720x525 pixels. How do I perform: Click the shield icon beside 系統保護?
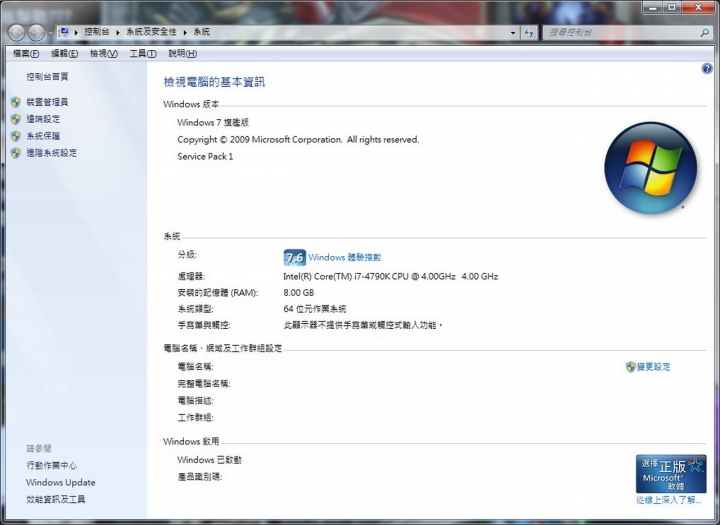pos(16,136)
